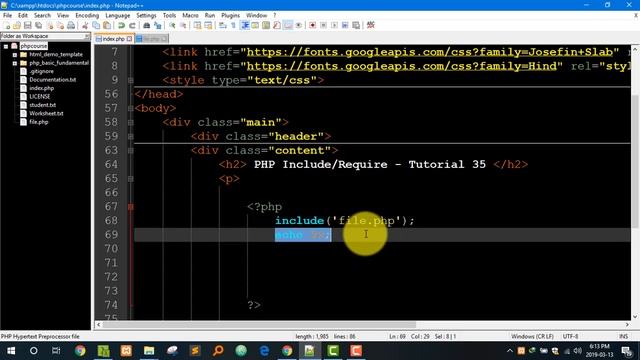The image size is (640, 360).
Task: Toggle INS mode in status bar
Action: click(623, 336)
